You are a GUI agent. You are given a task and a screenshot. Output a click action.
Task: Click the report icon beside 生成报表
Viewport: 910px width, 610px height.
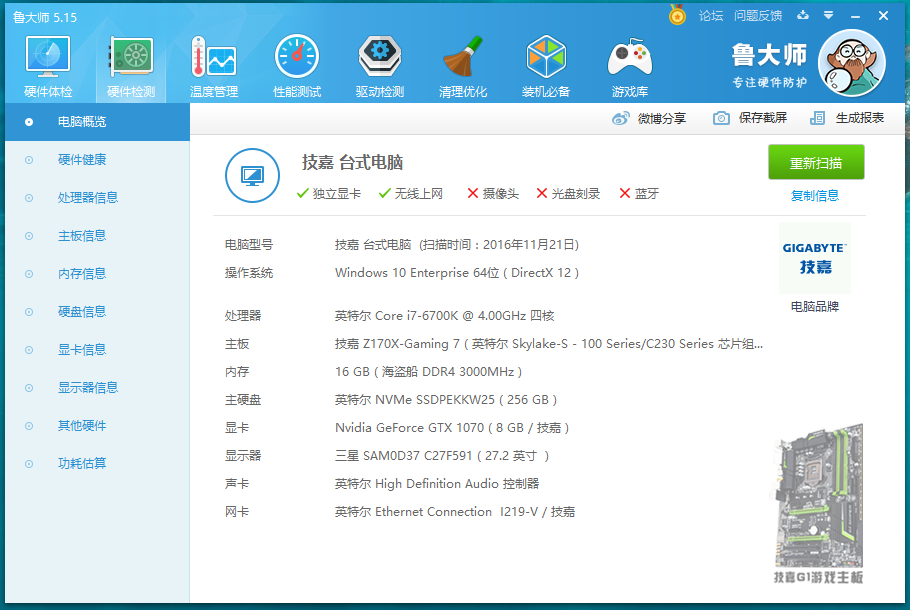pos(817,118)
